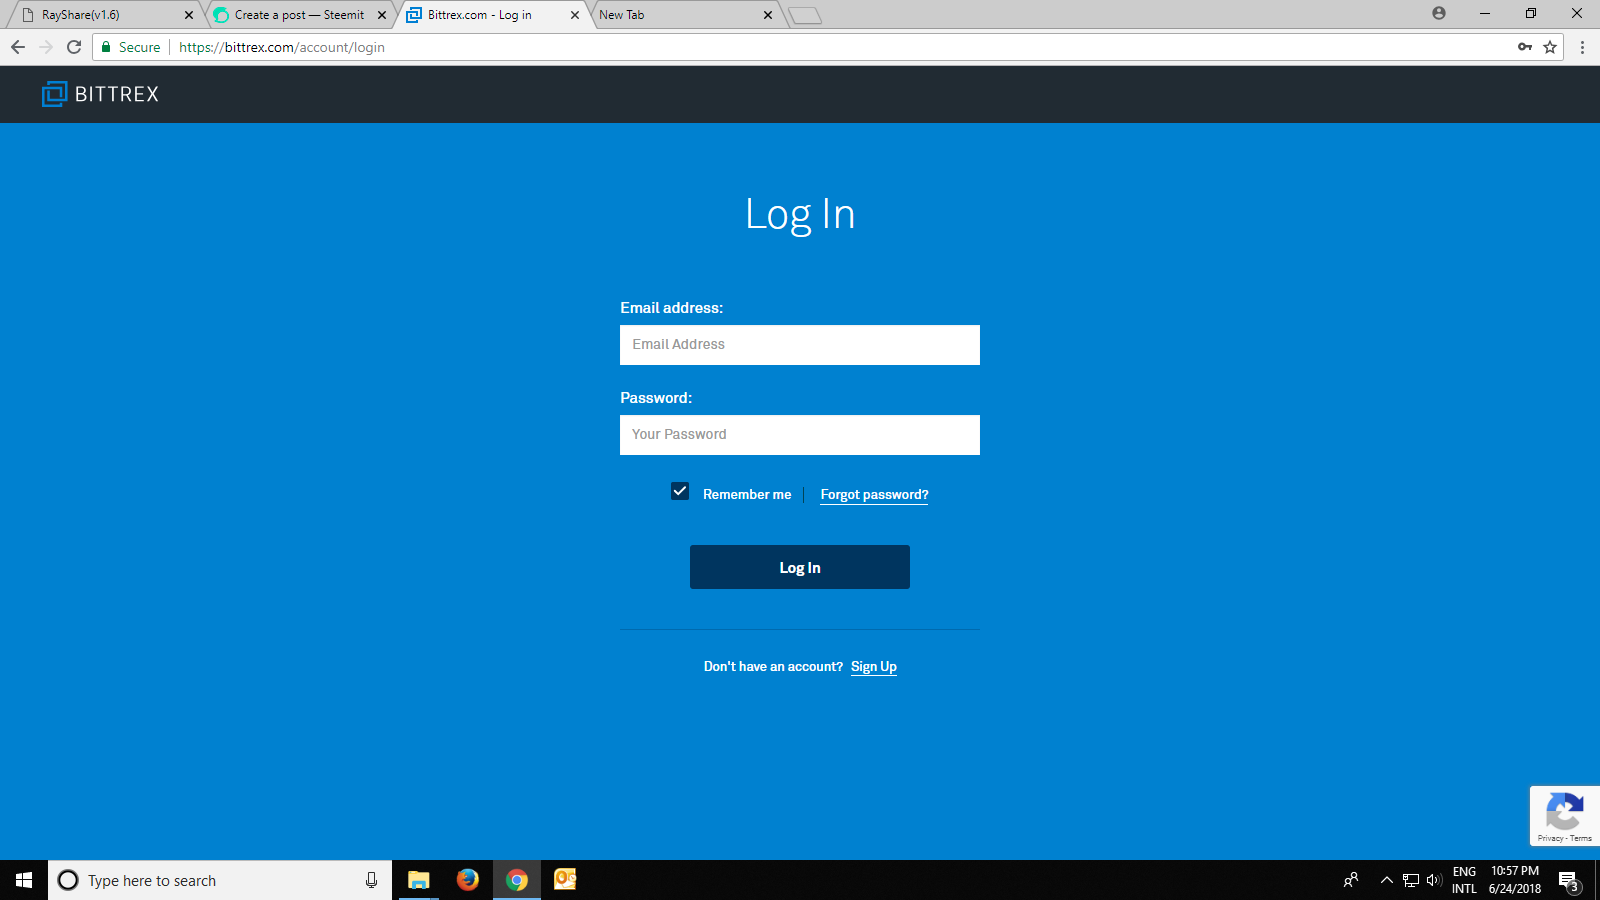Open the Forgot password? link
This screenshot has width=1600, height=900.
click(x=874, y=495)
